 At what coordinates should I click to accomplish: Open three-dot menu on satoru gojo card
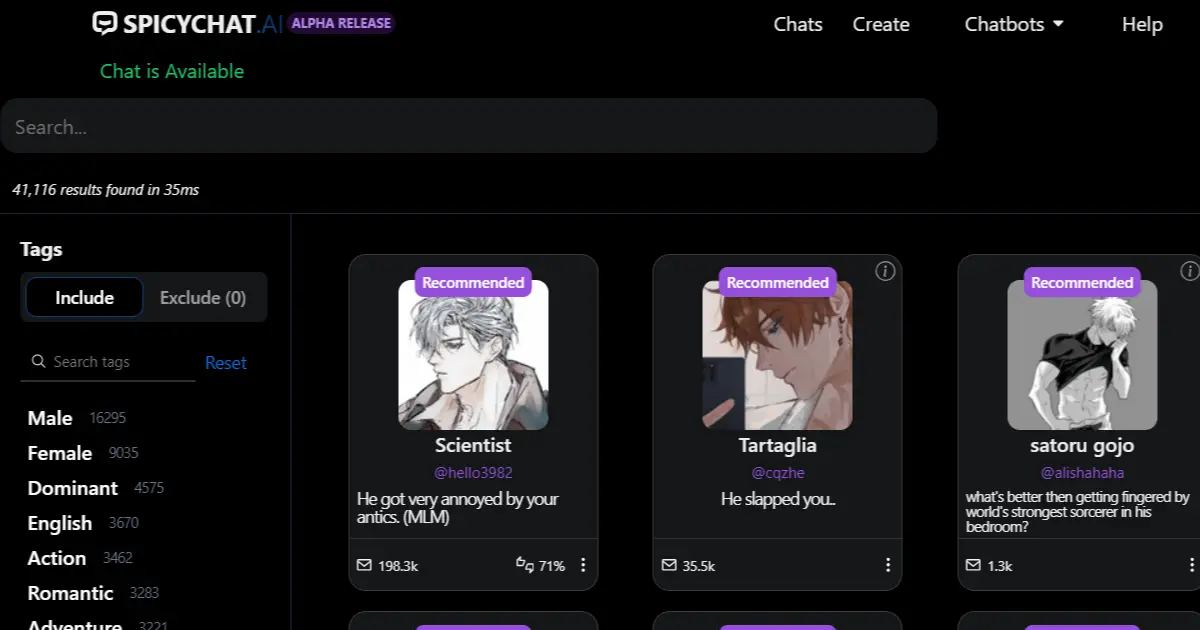(x=1191, y=566)
